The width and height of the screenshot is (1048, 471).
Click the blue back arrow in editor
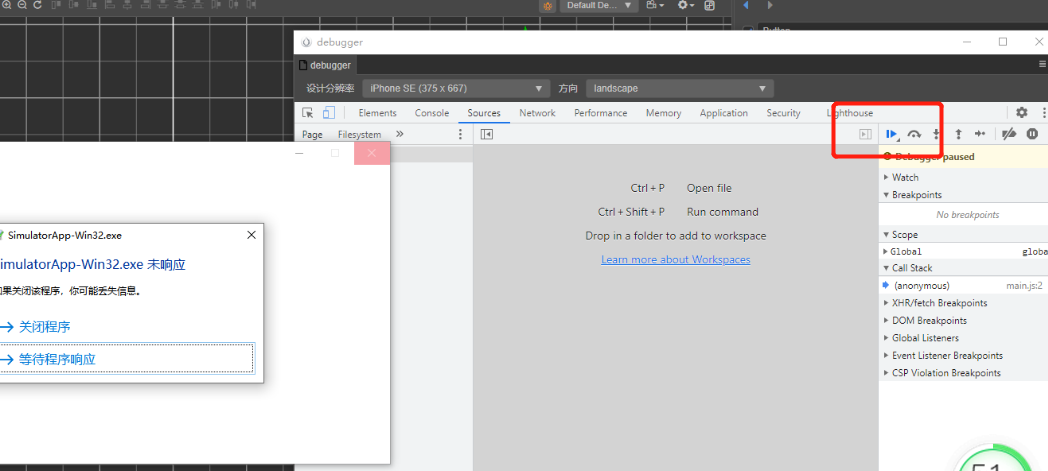[746, 5]
